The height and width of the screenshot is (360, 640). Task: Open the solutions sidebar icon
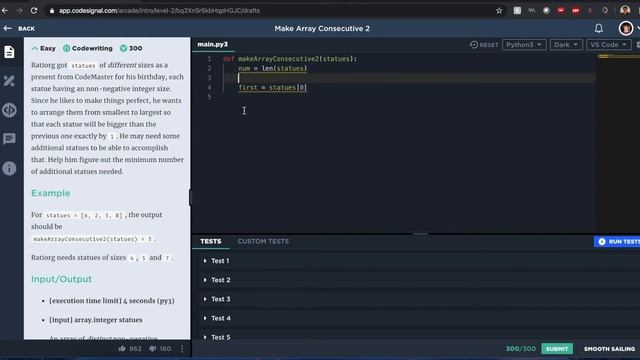coord(9,81)
